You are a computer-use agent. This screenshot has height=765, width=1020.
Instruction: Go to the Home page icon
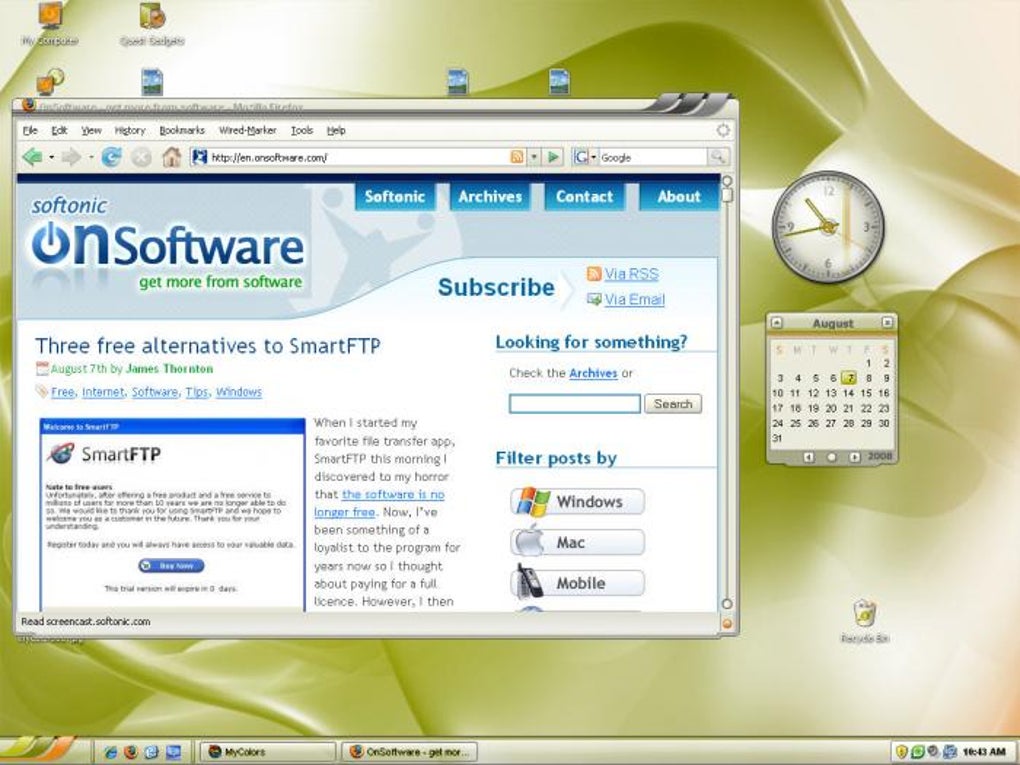click(x=171, y=157)
